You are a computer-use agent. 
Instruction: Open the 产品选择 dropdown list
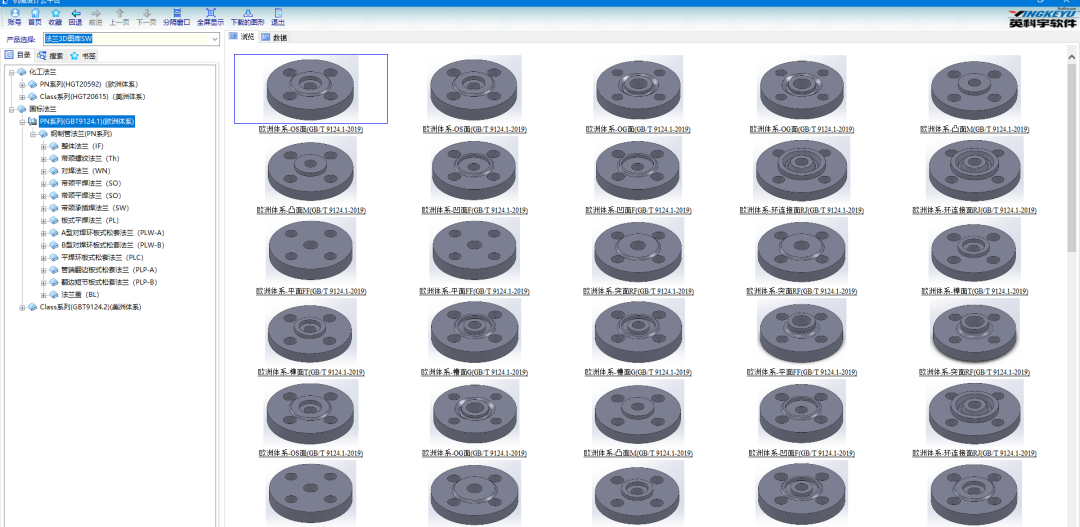(x=213, y=39)
